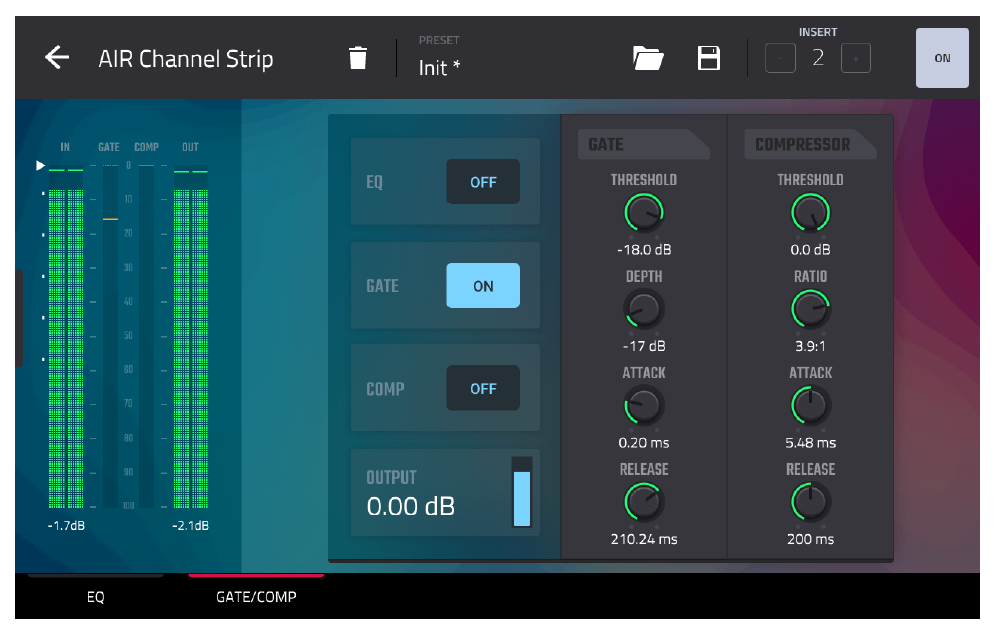Decrease insert slot with minus button
Image resolution: width=996 pixels, height=636 pixels.
pyautogui.click(x=780, y=58)
